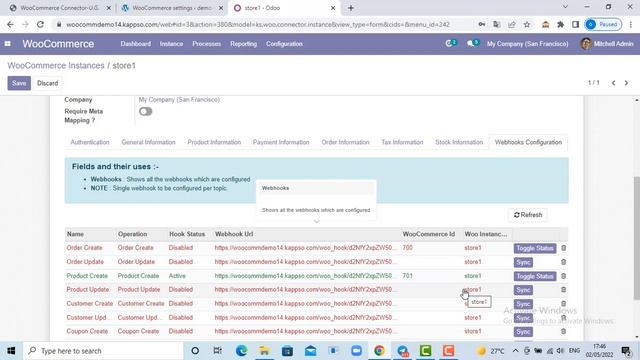Click the Windows taskbar search box

102,351
